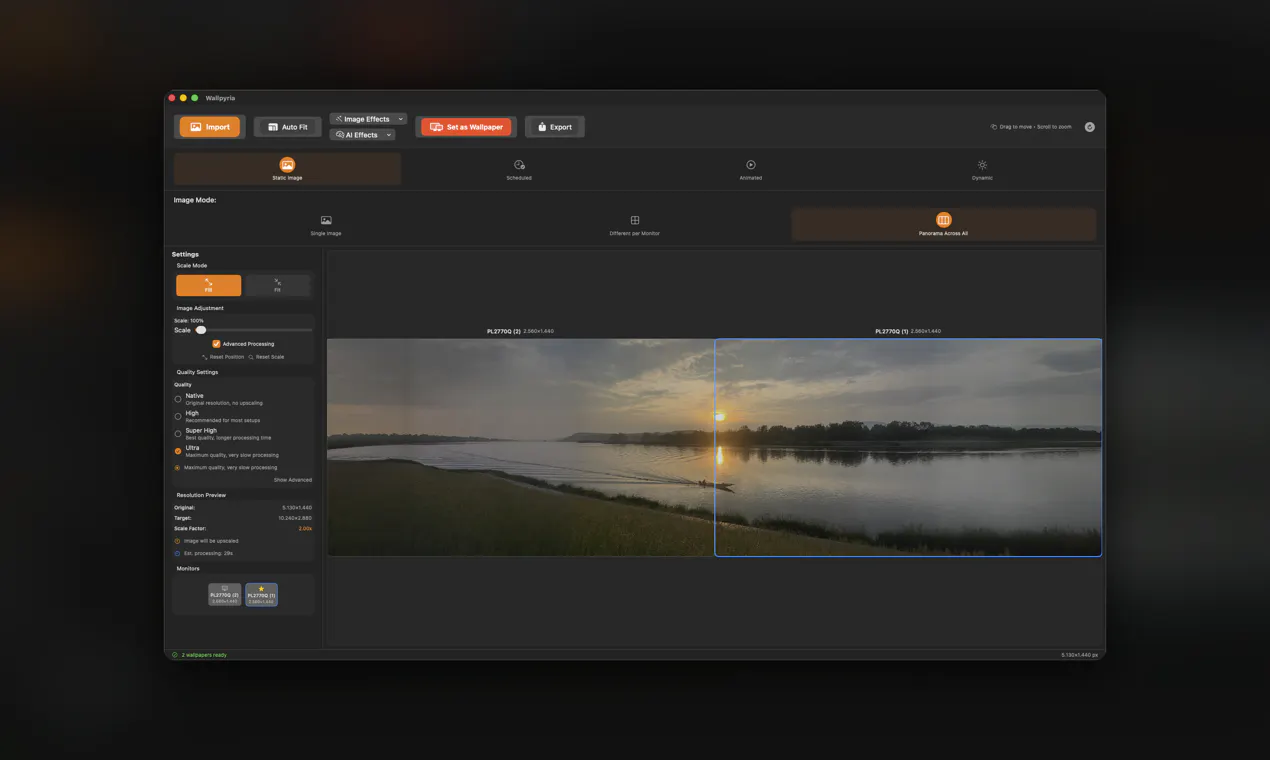Click the Animated play icon

750,165
